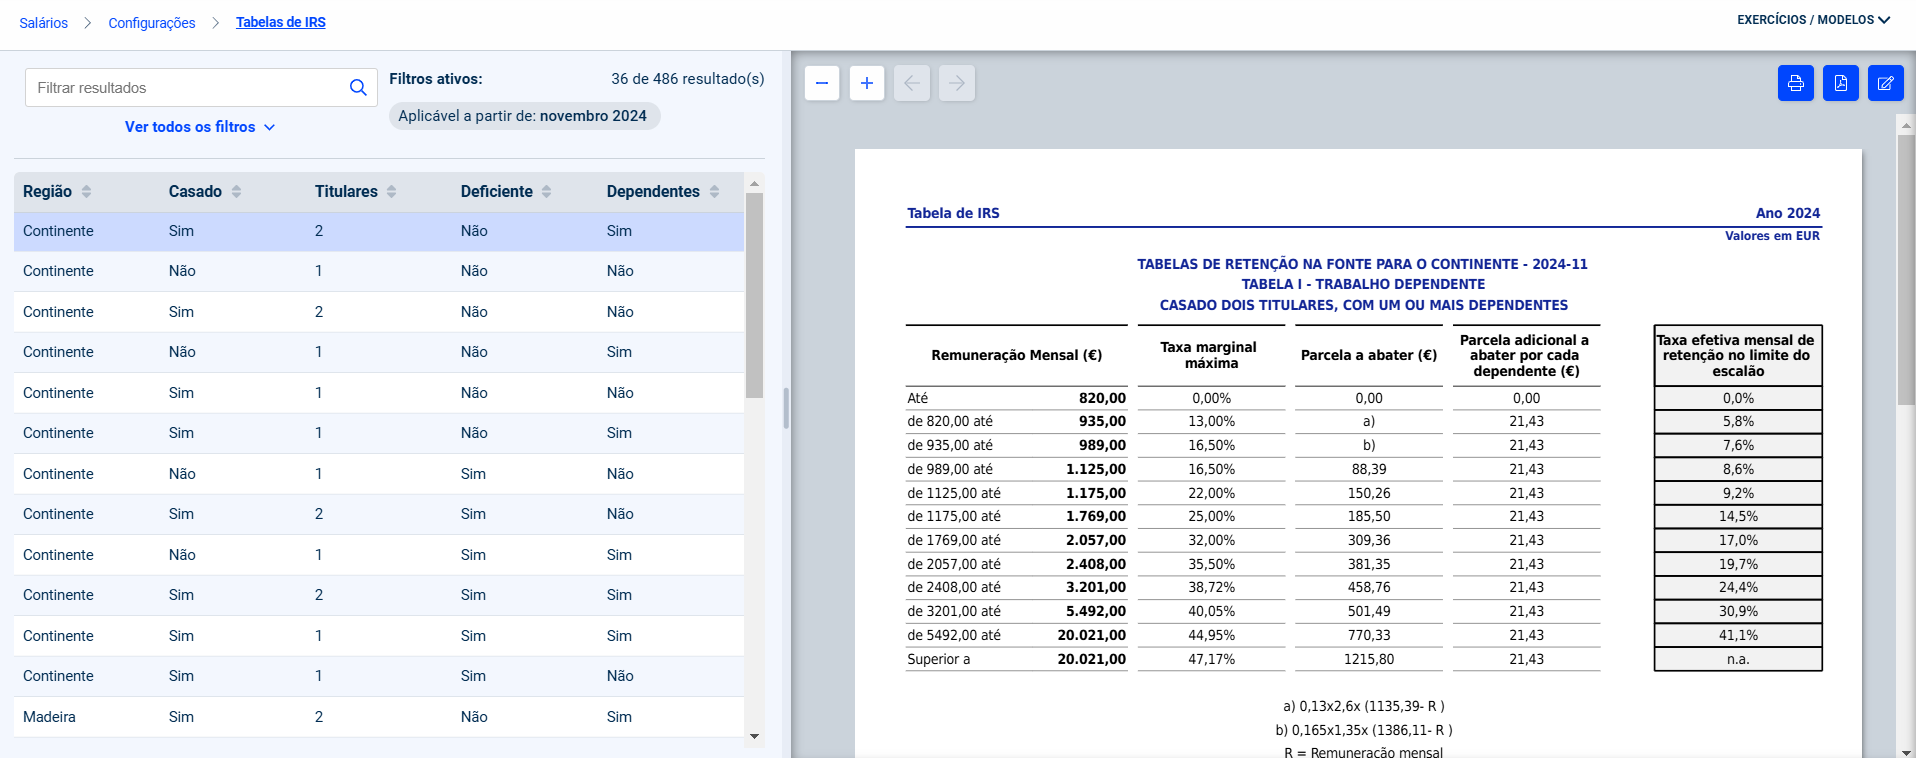Open Tabelas de IRS breadcrumb link

(281, 22)
